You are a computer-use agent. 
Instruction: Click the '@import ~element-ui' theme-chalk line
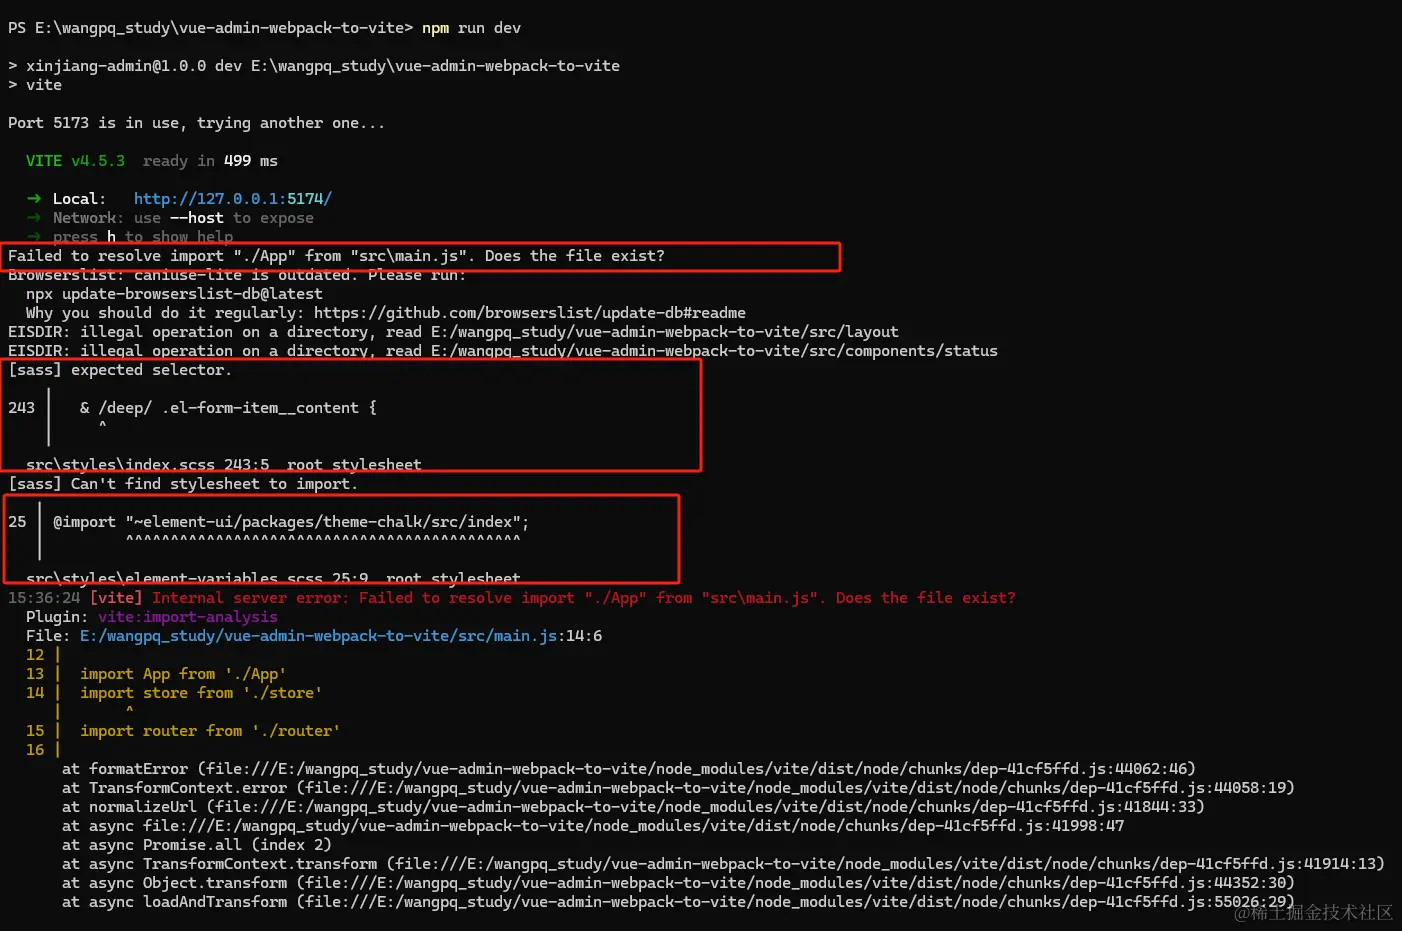click(291, 522)
